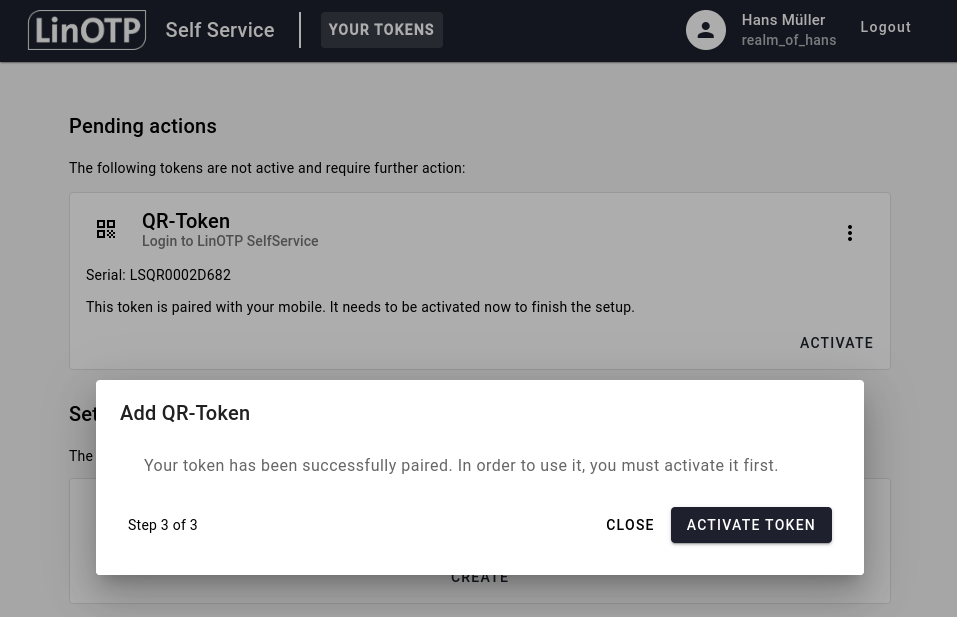Log out of Self Service
Viewport: 957px width, 617px height.
[885, 28]
